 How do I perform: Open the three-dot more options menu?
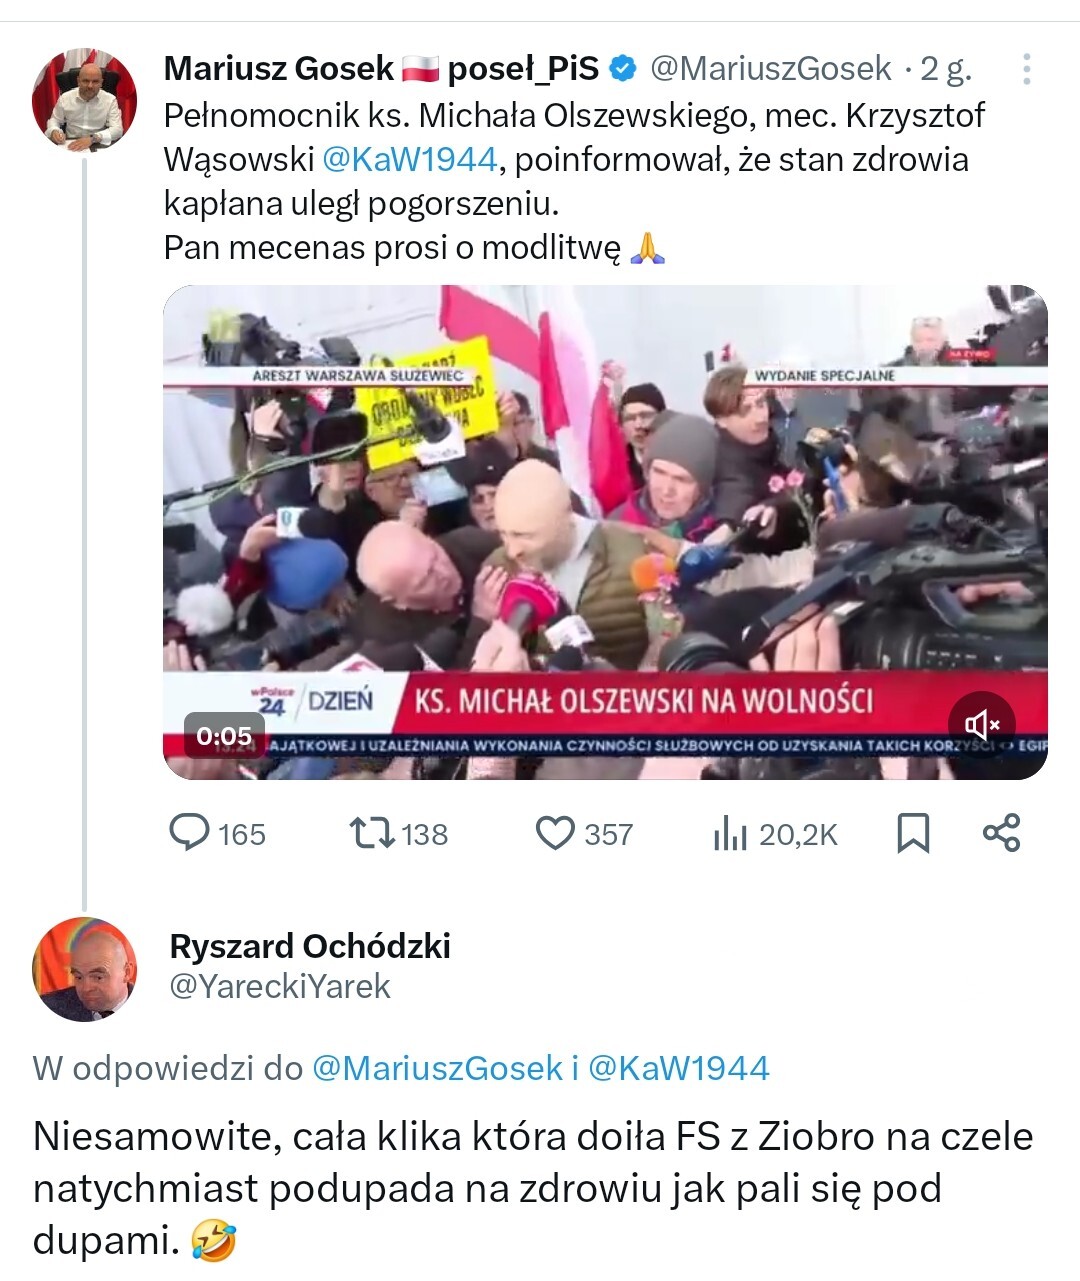1026,69
